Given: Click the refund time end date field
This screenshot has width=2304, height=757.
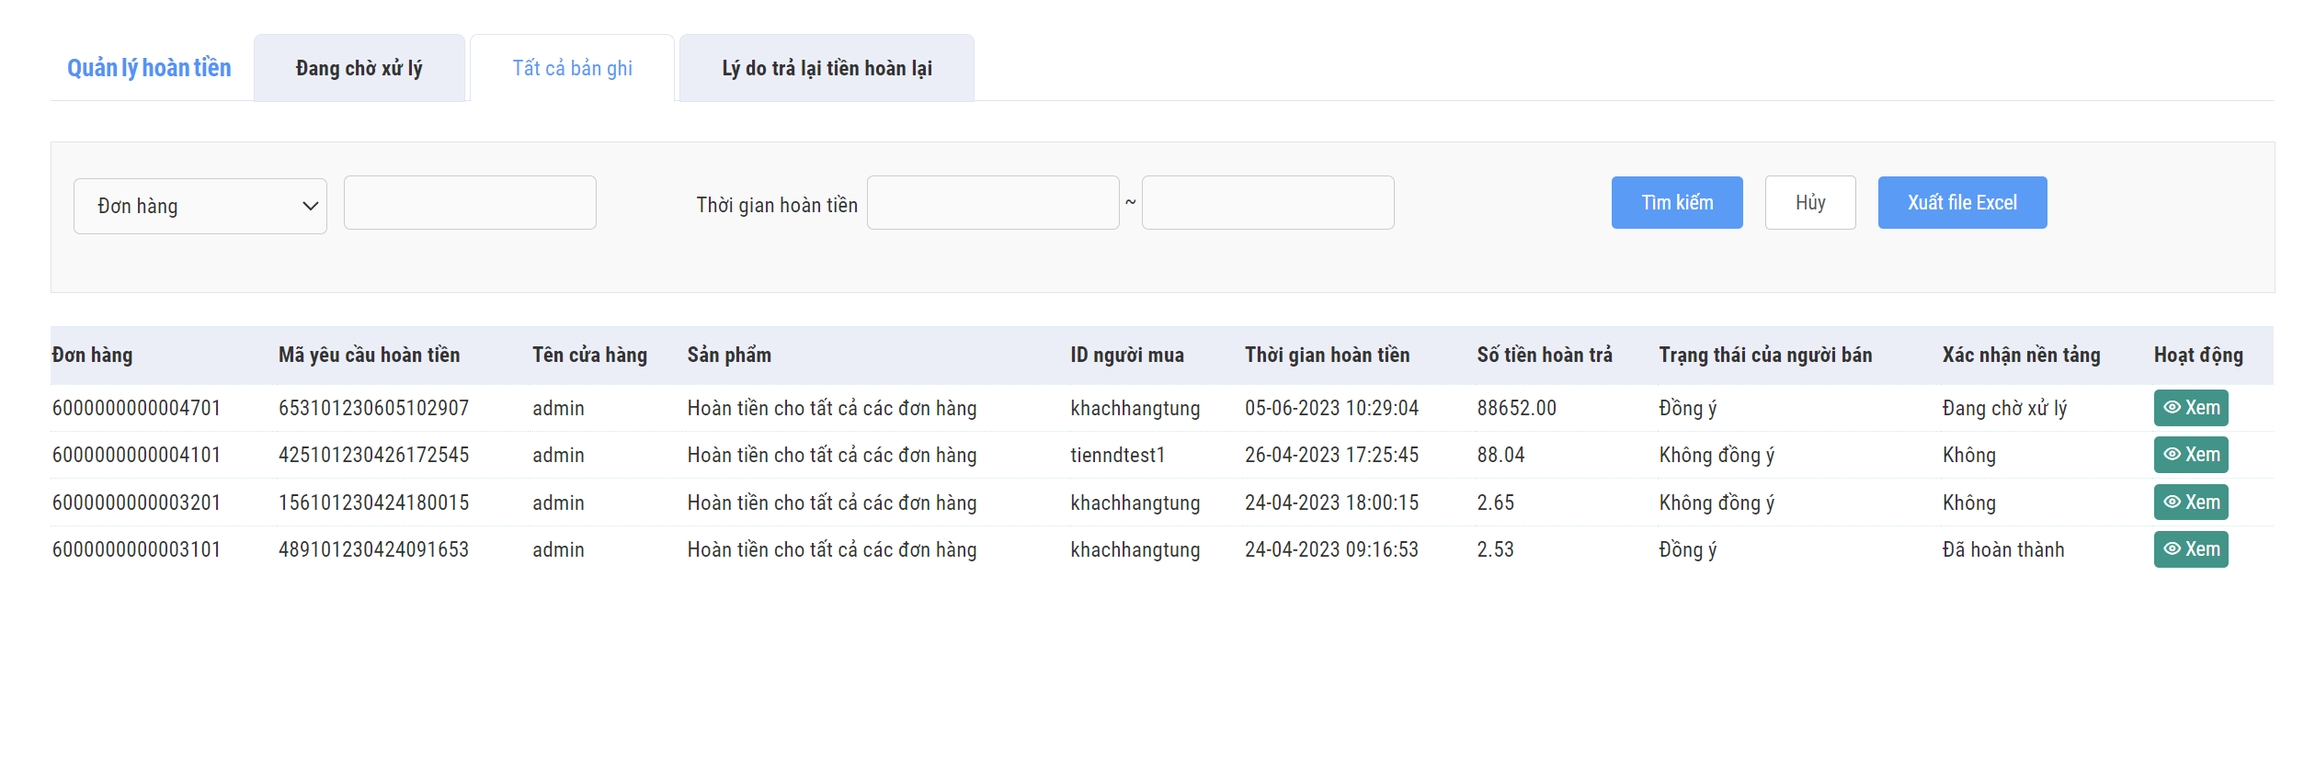Looking at the screenshot, I should tap(1267, 203).
